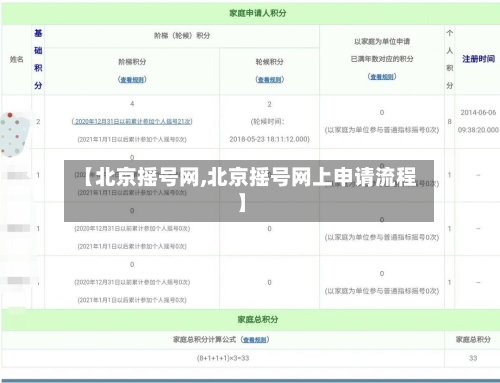This screenshot has width=500, height=383.
Task: Click the 家庭申请人积分 section title
Action: click(258, 13)
